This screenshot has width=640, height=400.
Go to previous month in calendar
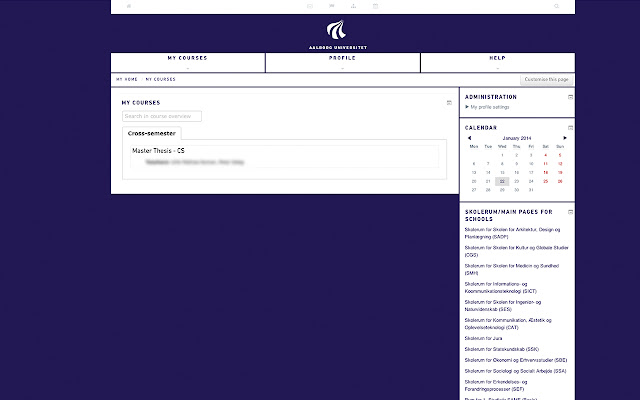point(469,138)
